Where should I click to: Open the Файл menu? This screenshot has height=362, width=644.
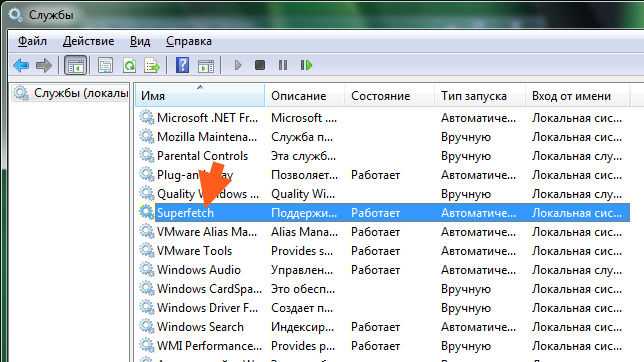[32, 41]
